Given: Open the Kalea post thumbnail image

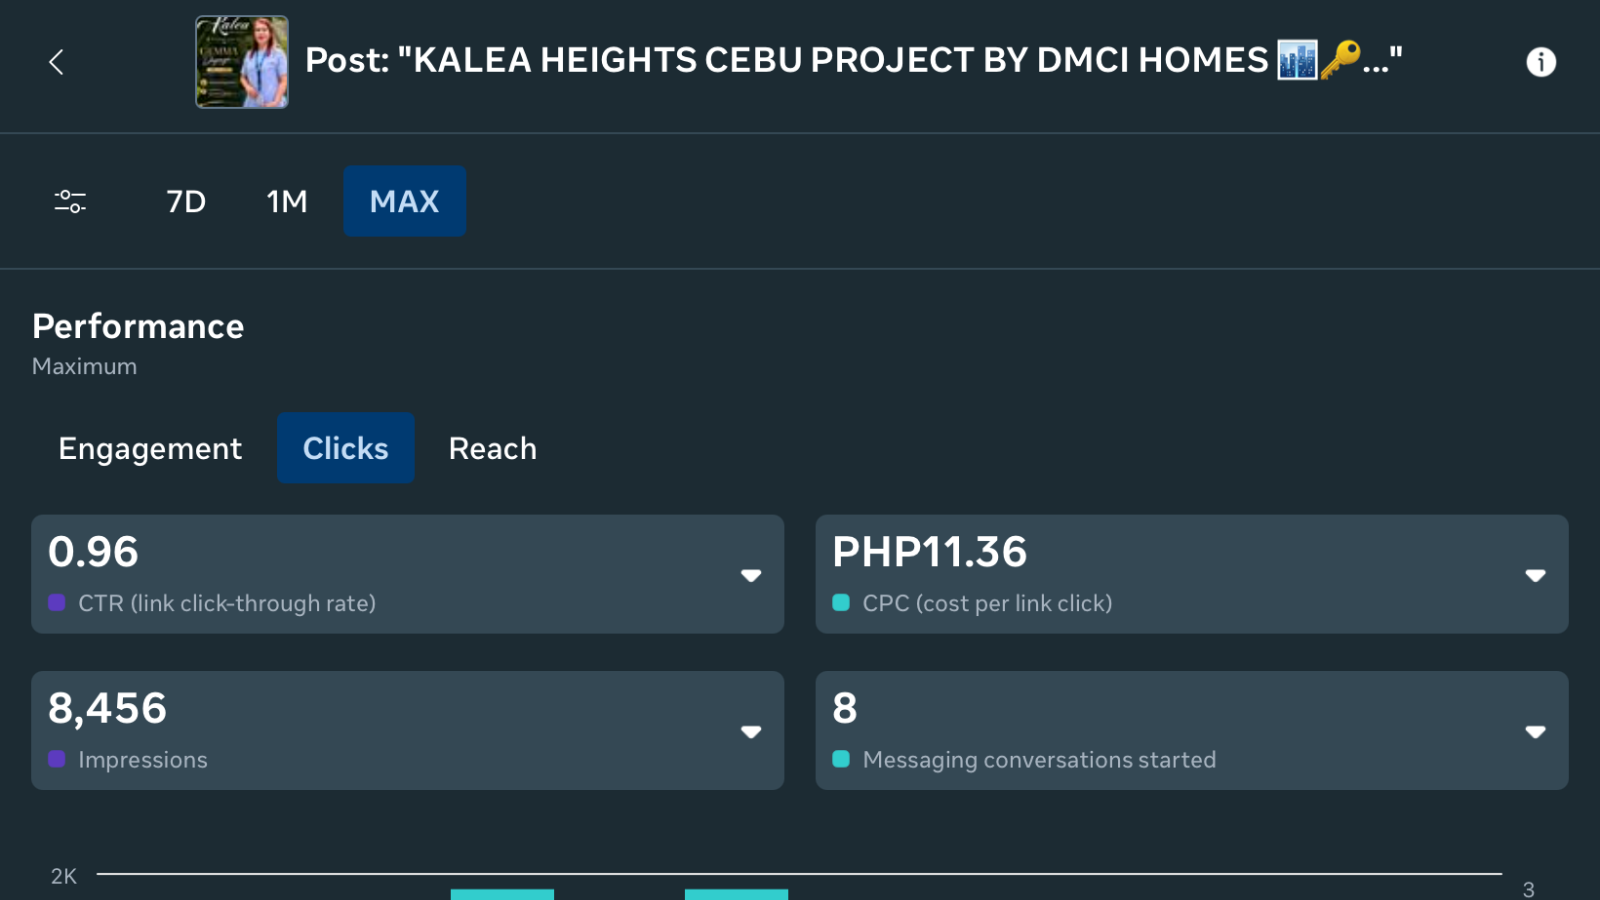Looking at the screenshot, I should pyautogui.click(x=242, y=62).
